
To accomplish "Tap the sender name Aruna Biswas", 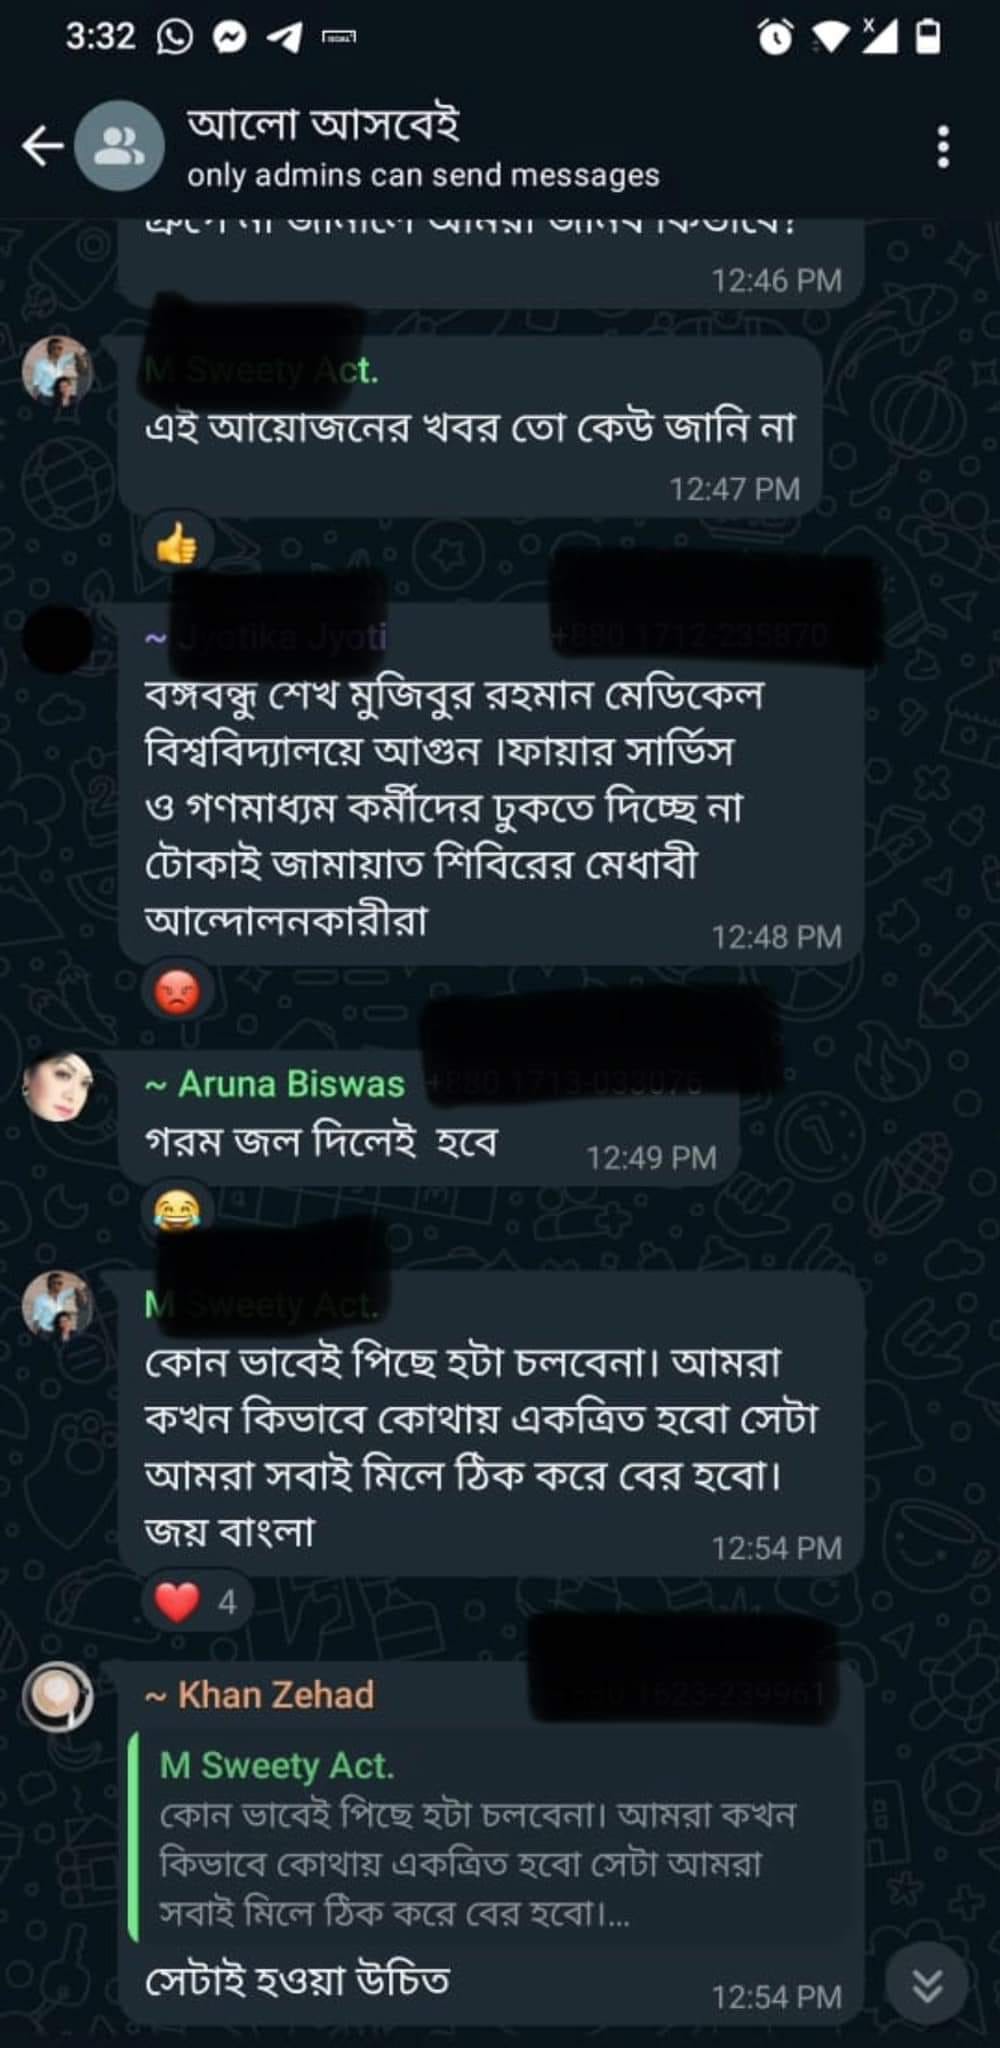I will click(291, 1084).
